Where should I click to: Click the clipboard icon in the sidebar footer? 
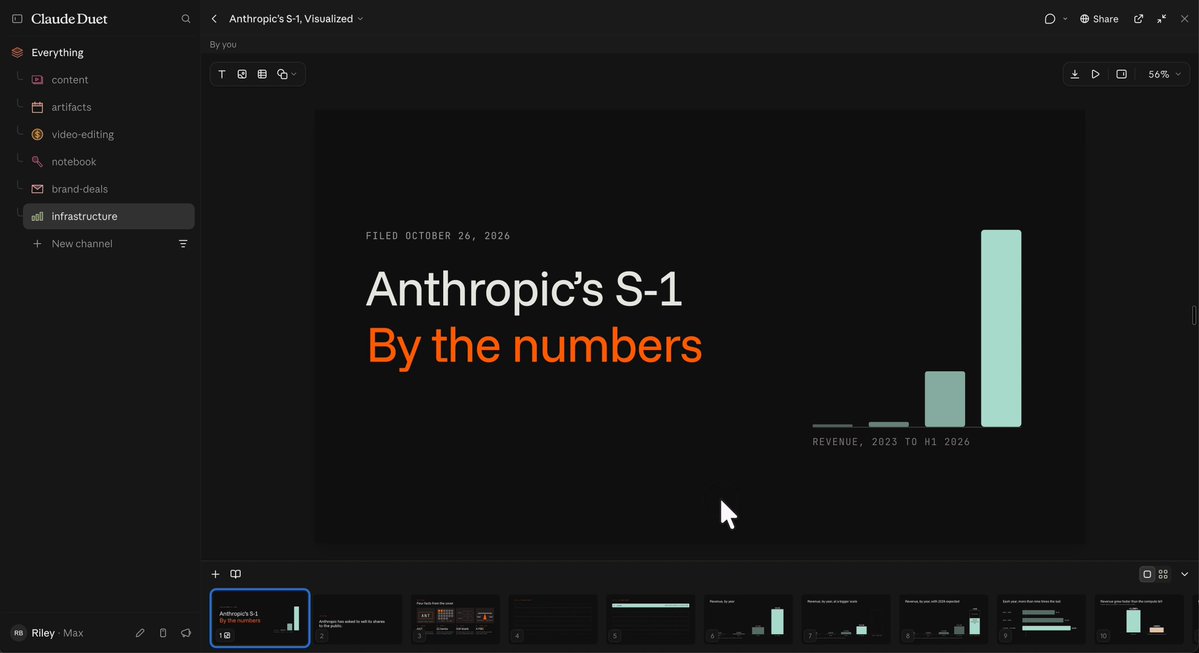163,633
